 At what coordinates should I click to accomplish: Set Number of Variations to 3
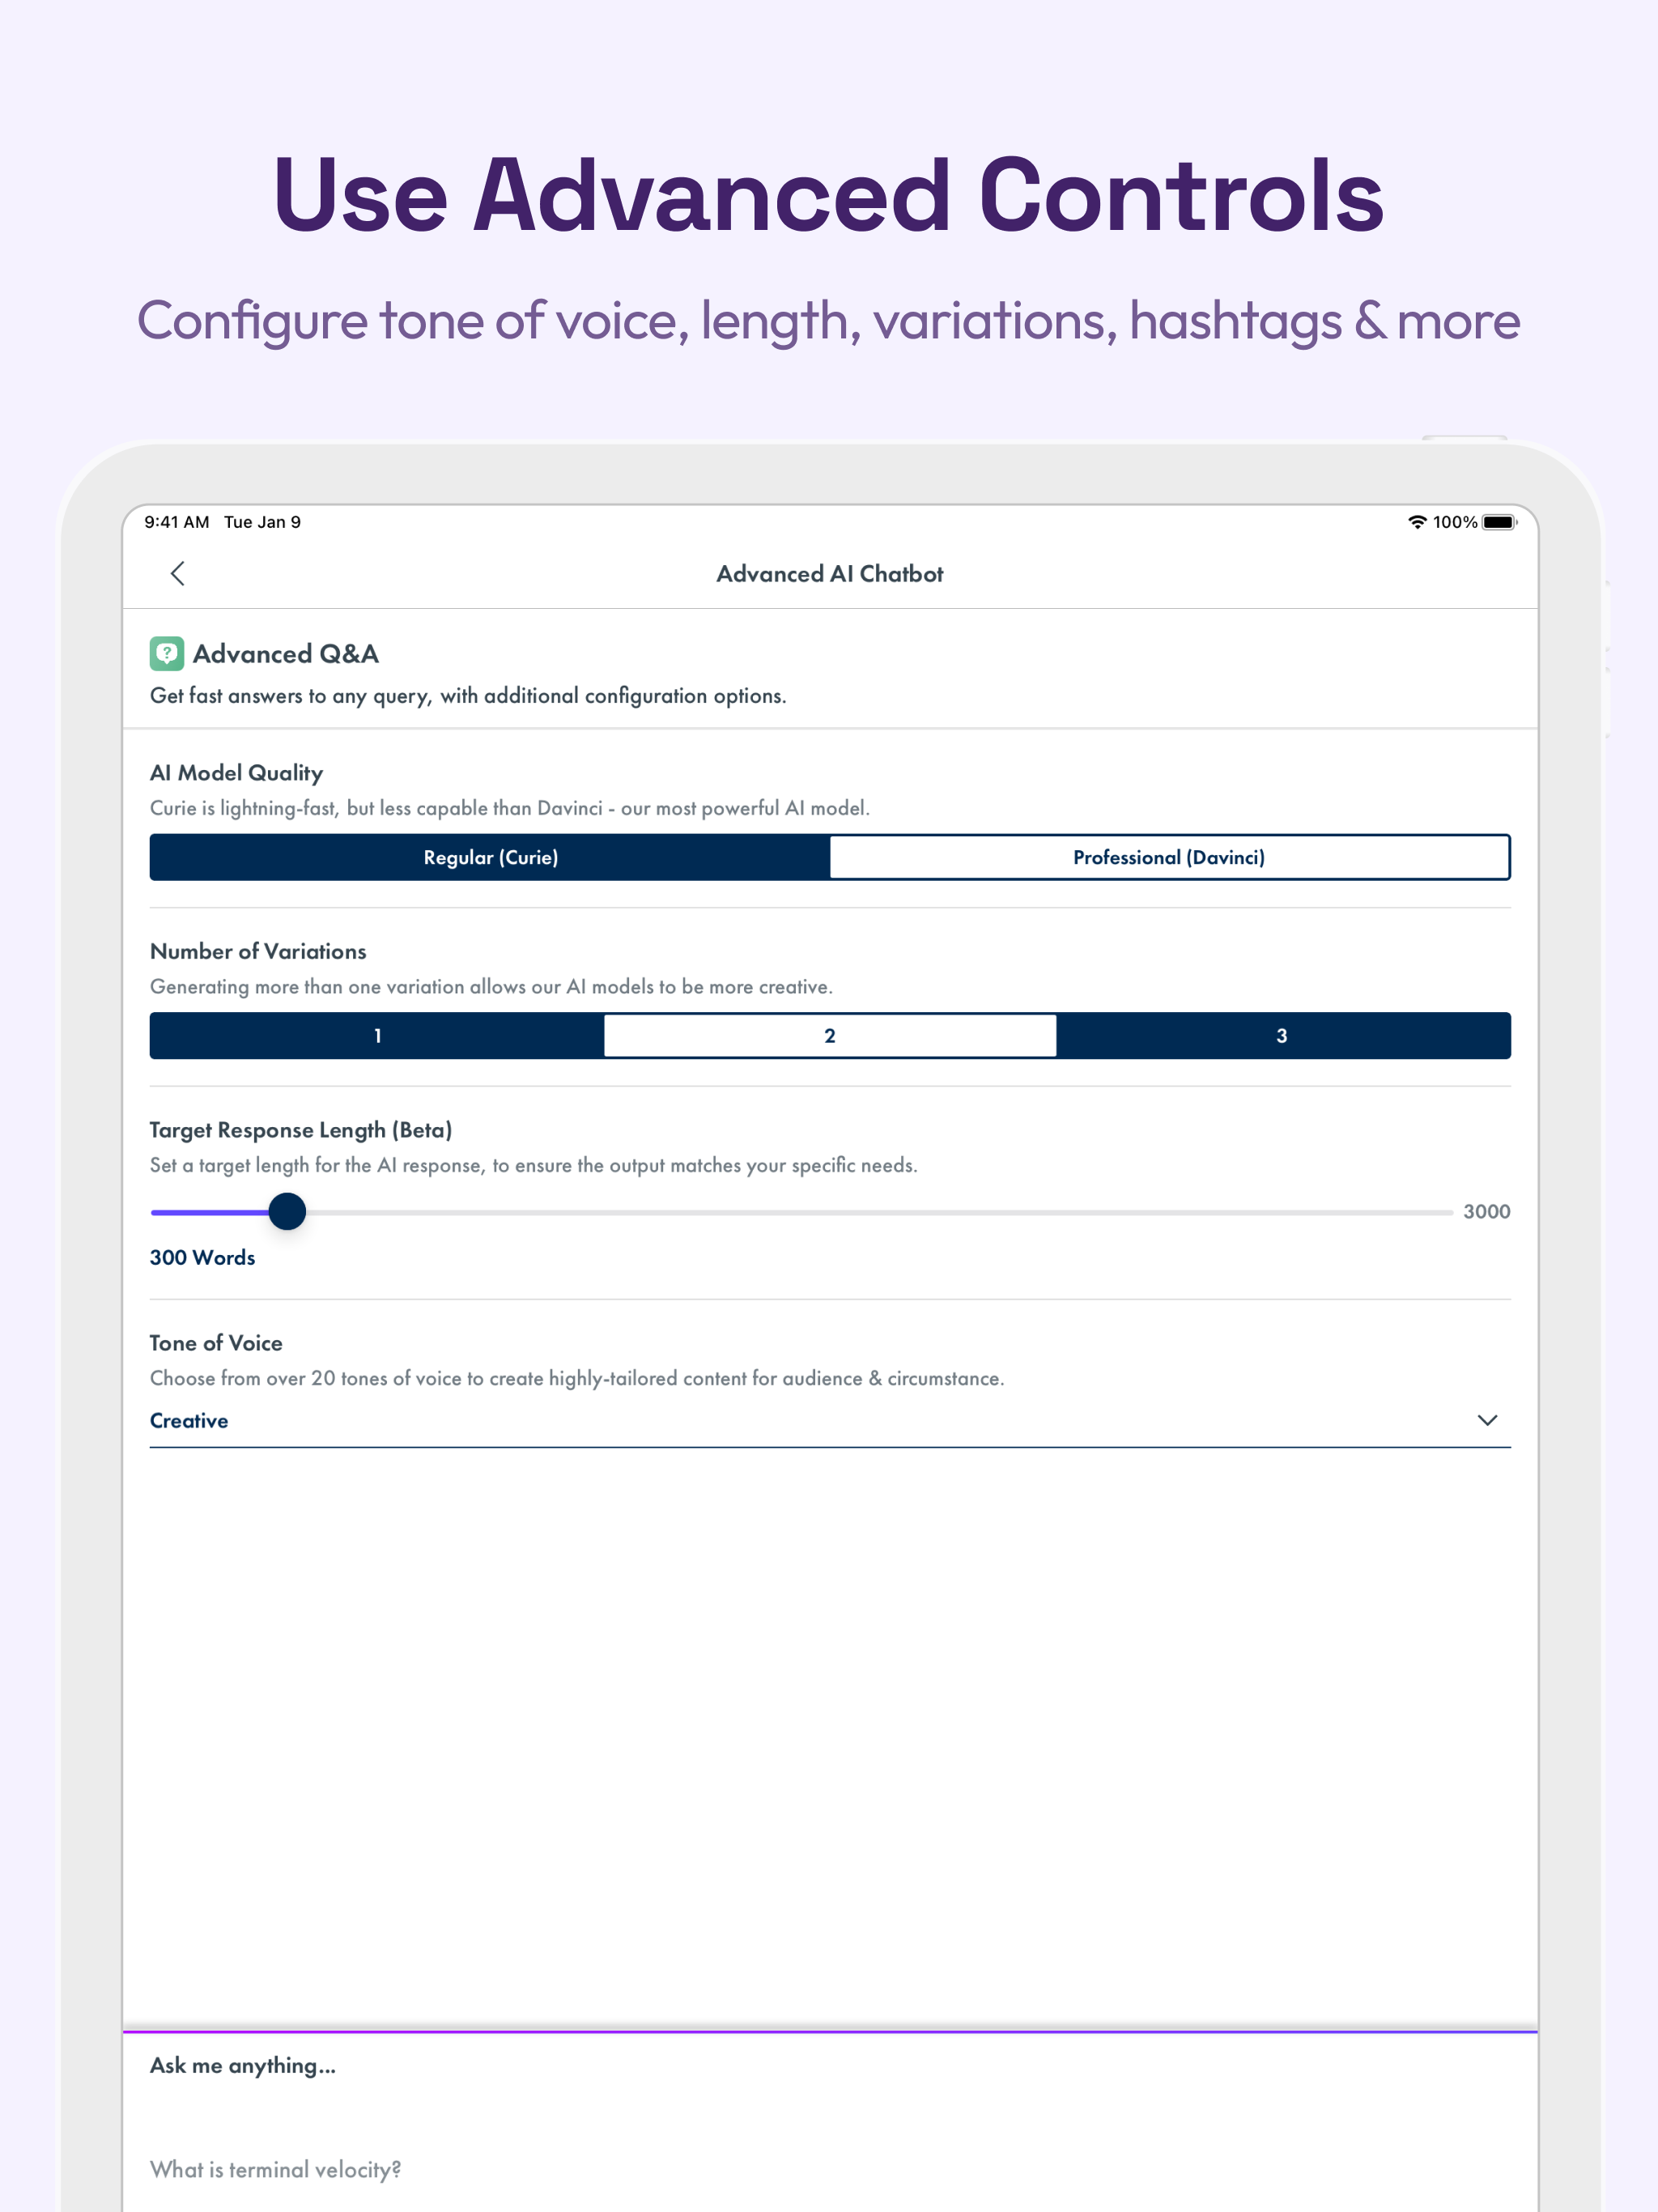point(1282,1035)
